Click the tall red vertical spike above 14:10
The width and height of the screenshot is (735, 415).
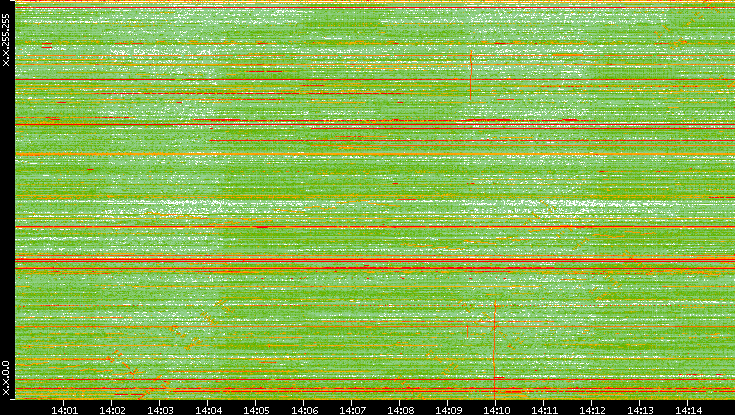tap(495, 350)
